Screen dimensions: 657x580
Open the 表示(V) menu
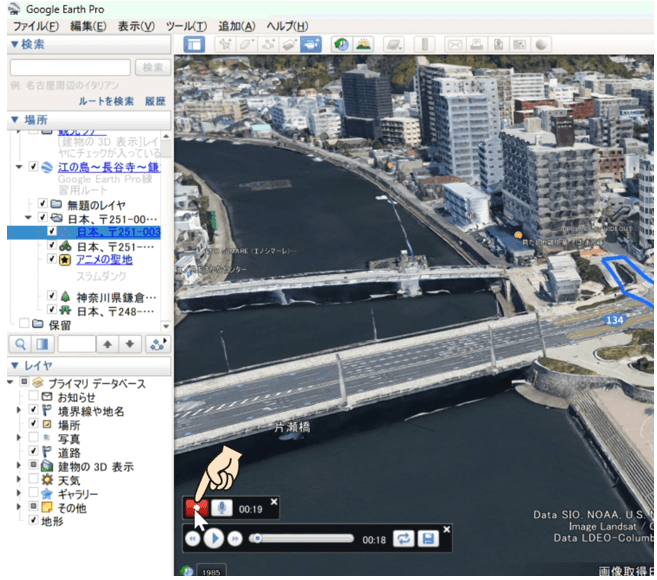tap(135, 25)
